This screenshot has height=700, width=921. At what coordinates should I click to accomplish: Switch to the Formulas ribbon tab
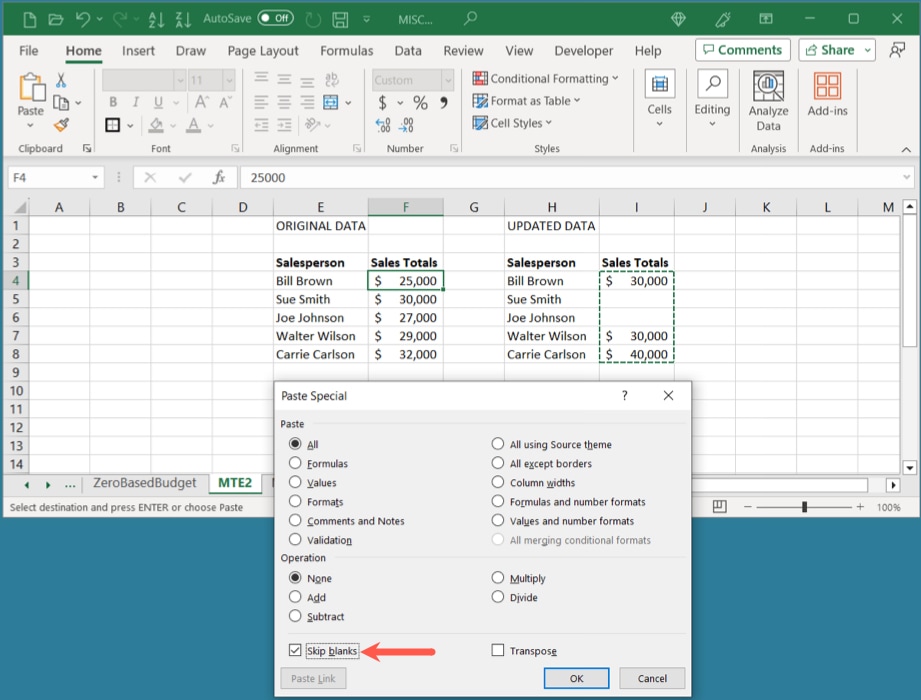click(x=346, y=51)
